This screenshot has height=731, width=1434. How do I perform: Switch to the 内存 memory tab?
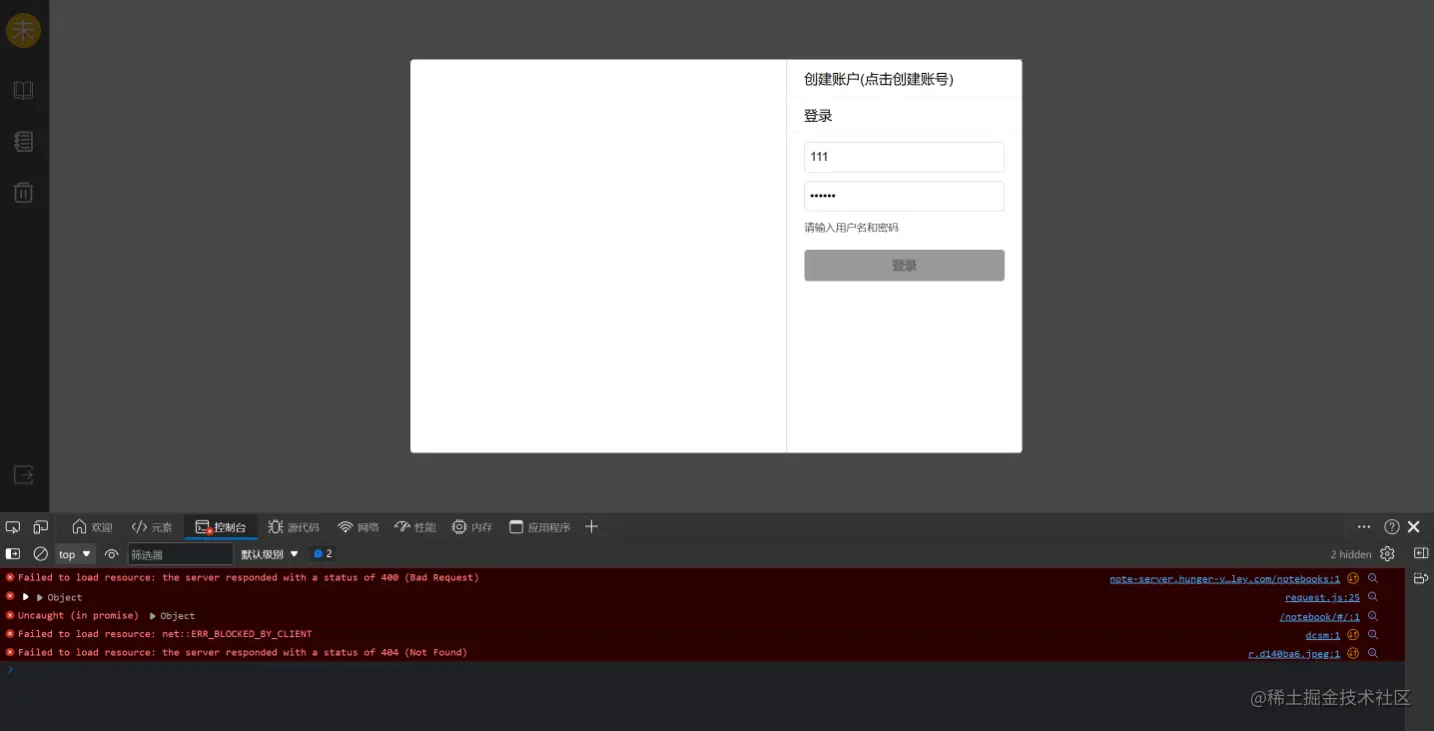pyautogui.click(x=472, y=527)
